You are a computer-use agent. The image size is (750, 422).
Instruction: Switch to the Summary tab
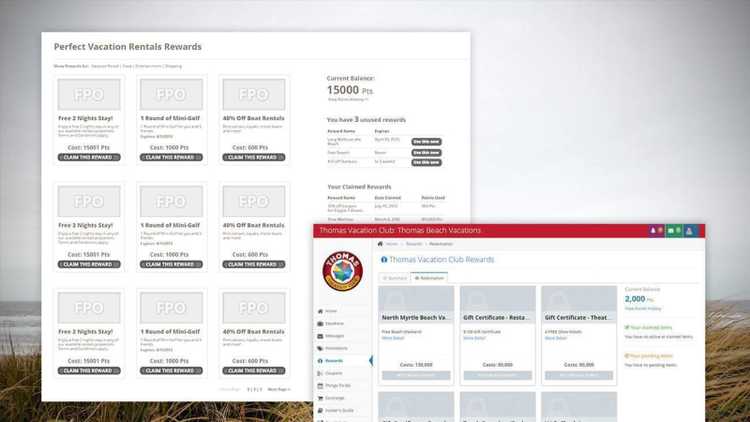pos(395,277)
